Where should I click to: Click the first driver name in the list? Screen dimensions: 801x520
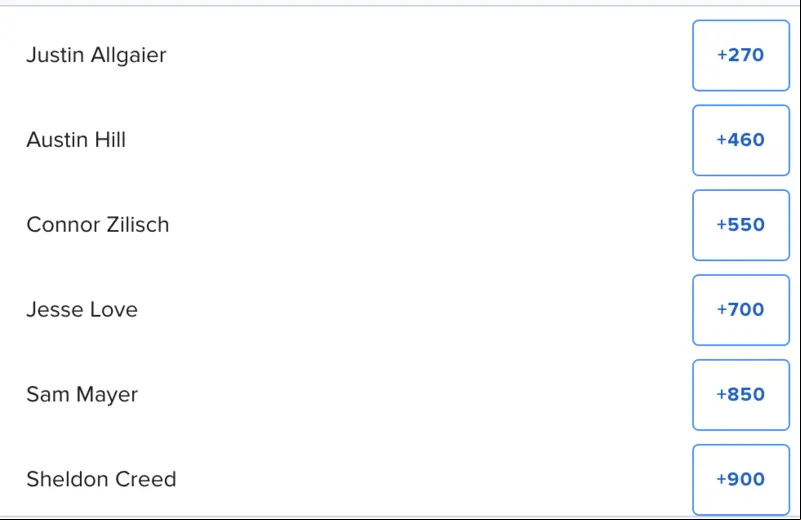click(x=96, y=55)
